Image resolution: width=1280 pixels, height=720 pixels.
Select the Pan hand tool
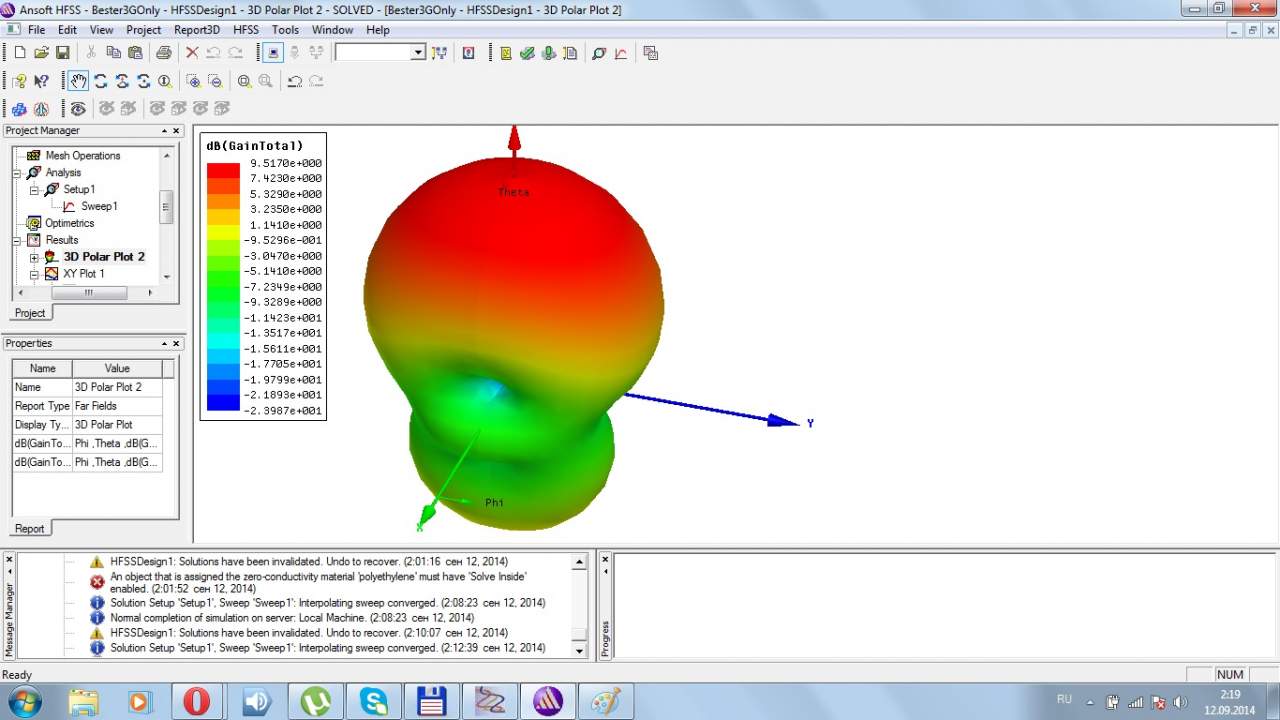(x=78, y=81)
